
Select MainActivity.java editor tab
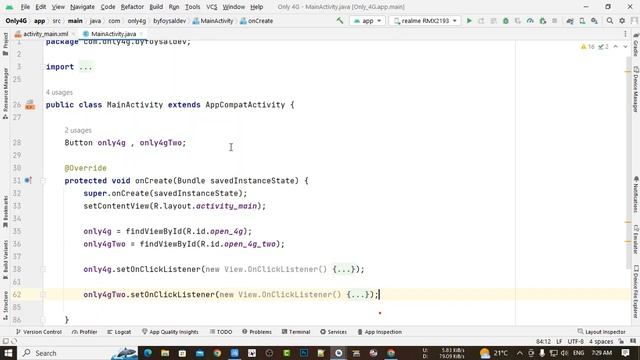click(x=113, y=34)
